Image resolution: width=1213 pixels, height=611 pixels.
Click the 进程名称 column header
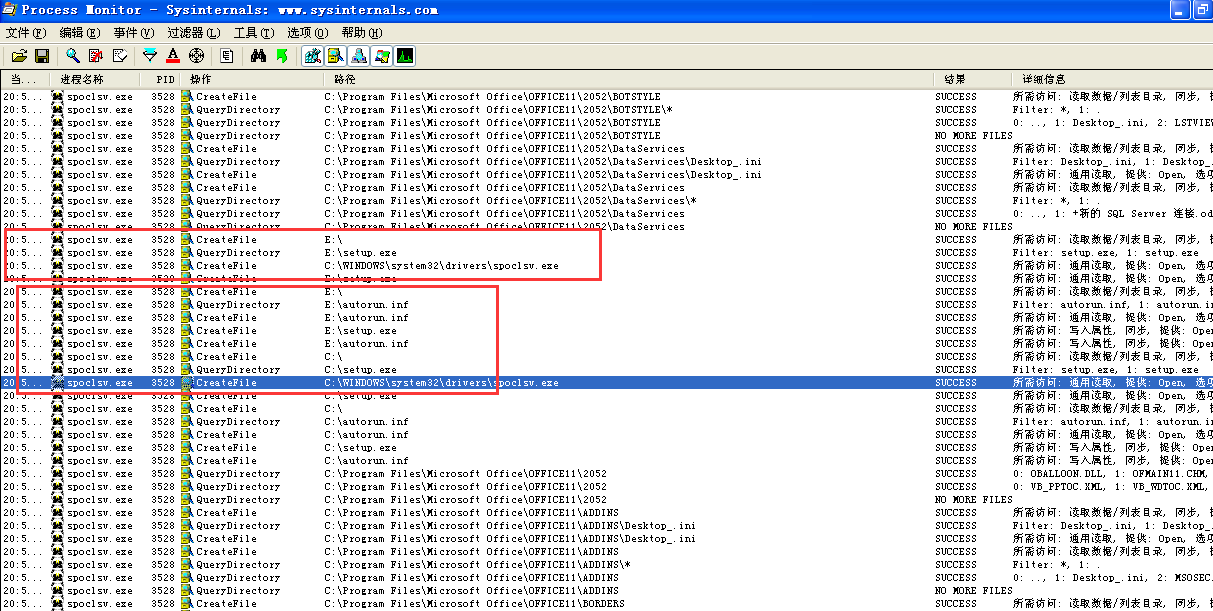[x=82, y=79]
